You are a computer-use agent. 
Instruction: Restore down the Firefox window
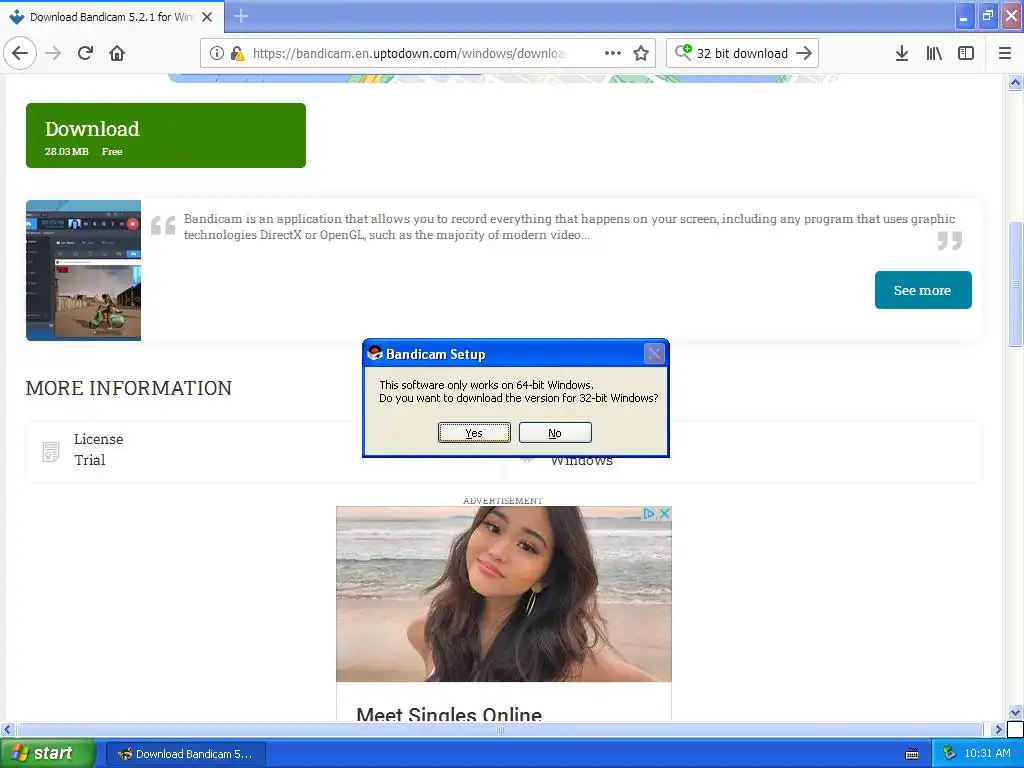point(987,17)
